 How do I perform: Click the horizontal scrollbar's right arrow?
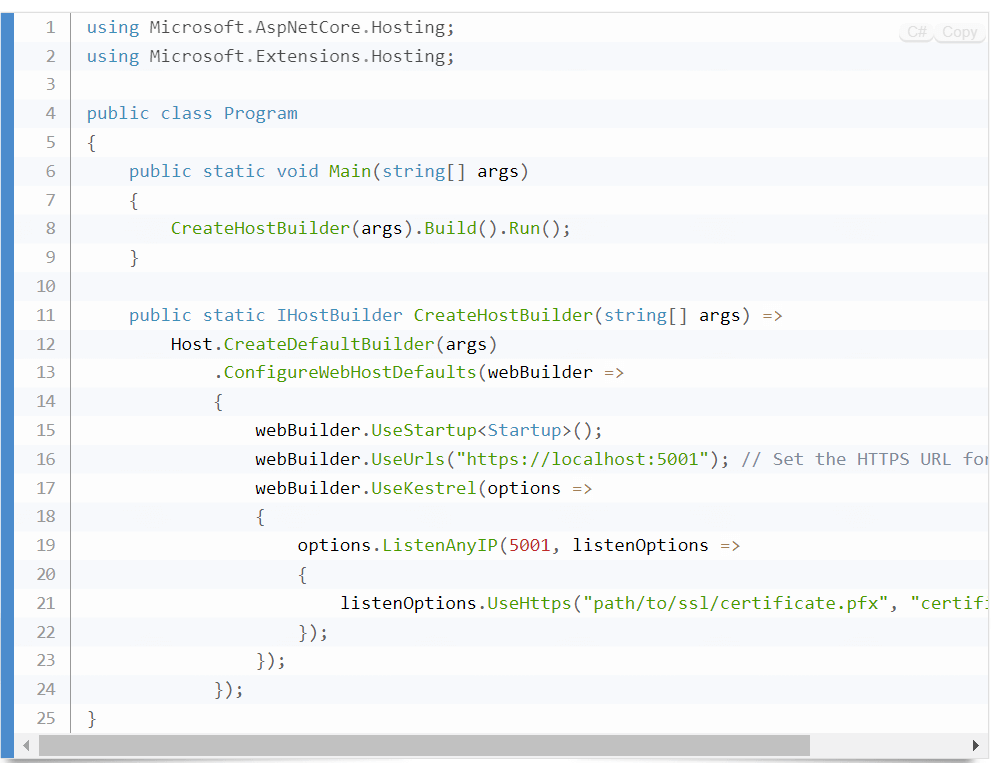coord(975,746)
